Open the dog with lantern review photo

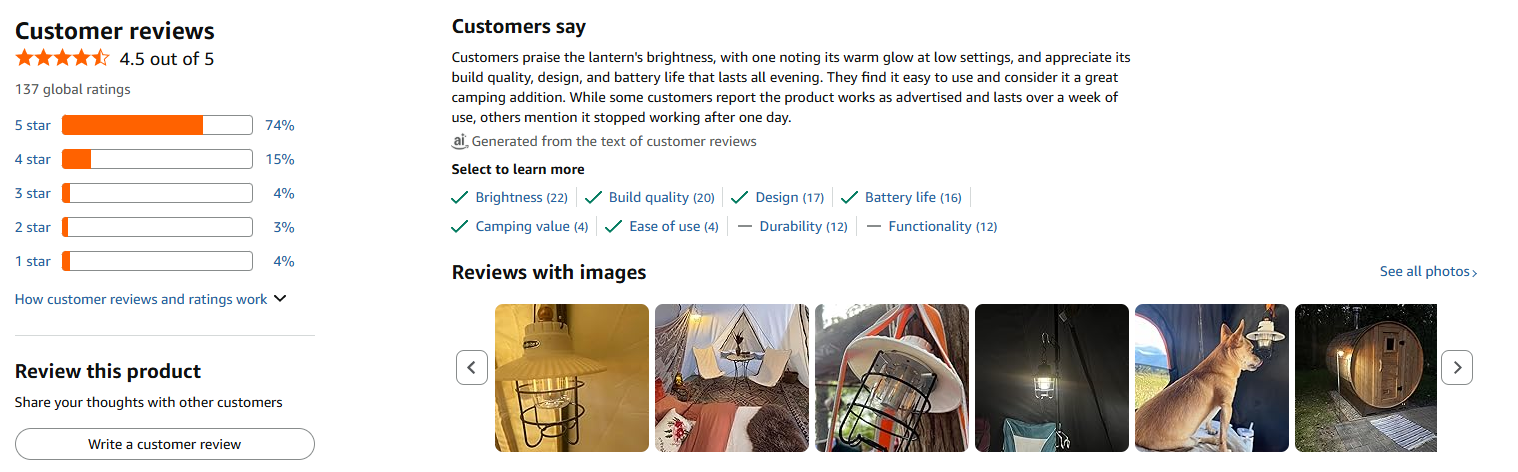(1211, 378)
